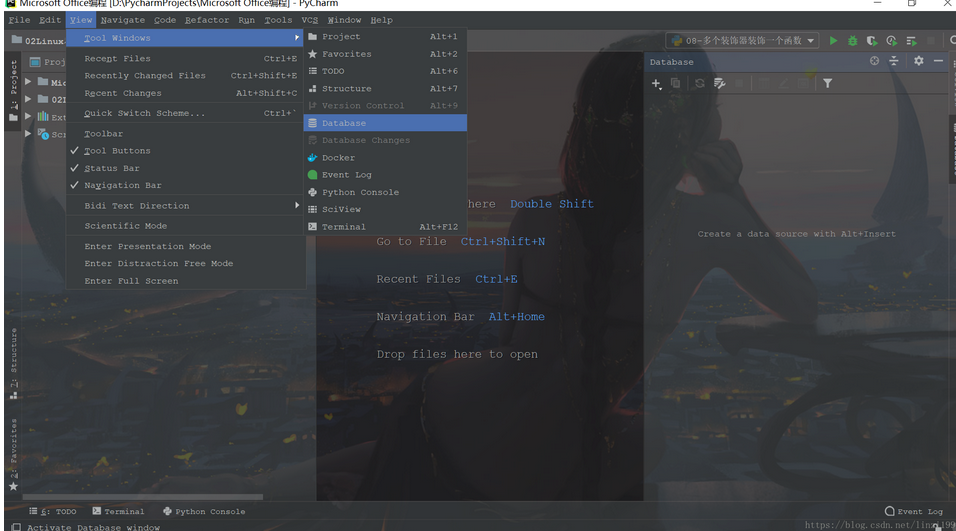Open the Help menu
This screenshot has width=956, height=531.
(x=381, y=20)
